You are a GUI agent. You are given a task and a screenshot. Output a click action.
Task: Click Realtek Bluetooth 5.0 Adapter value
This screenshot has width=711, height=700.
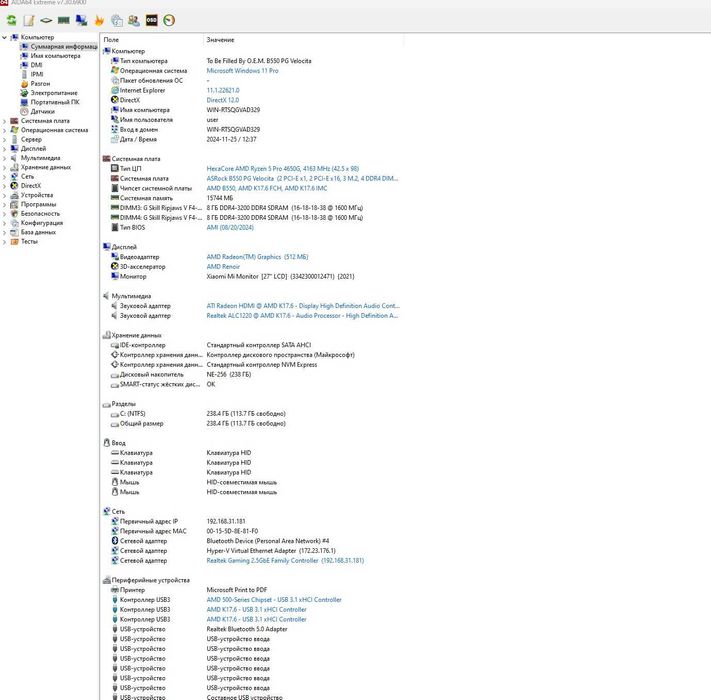pyautogui.click(x=247, y=629)
